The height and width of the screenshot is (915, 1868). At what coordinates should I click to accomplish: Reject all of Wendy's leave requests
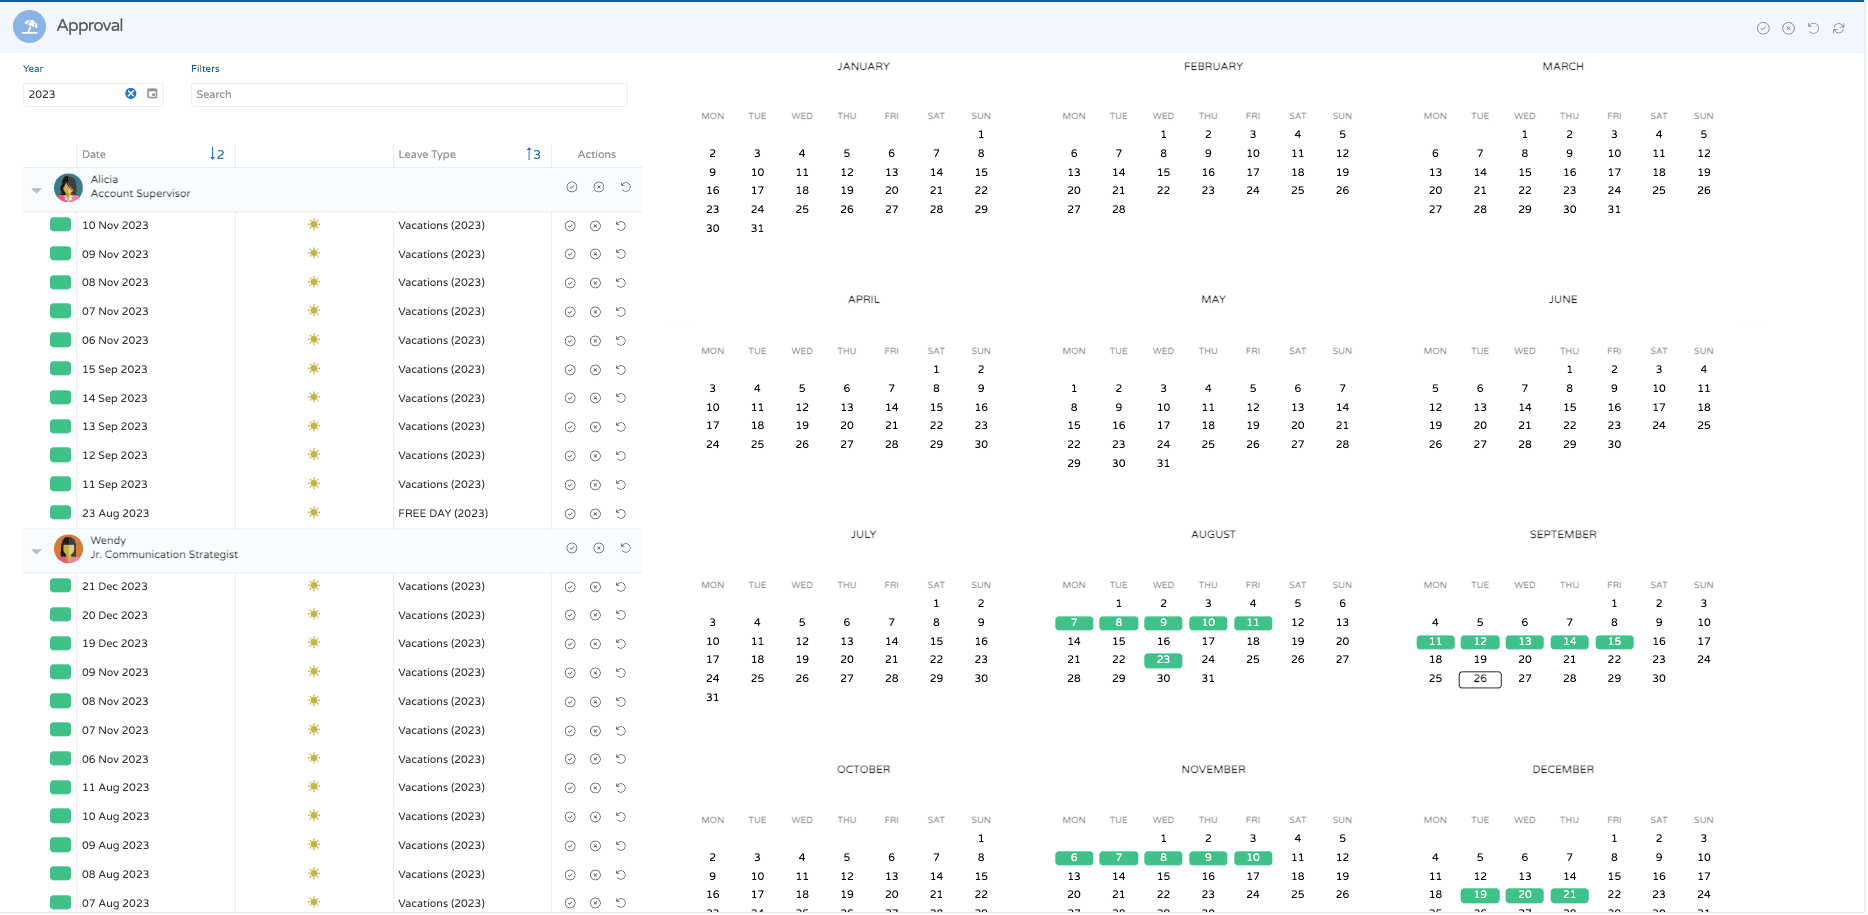click(598, 548)
